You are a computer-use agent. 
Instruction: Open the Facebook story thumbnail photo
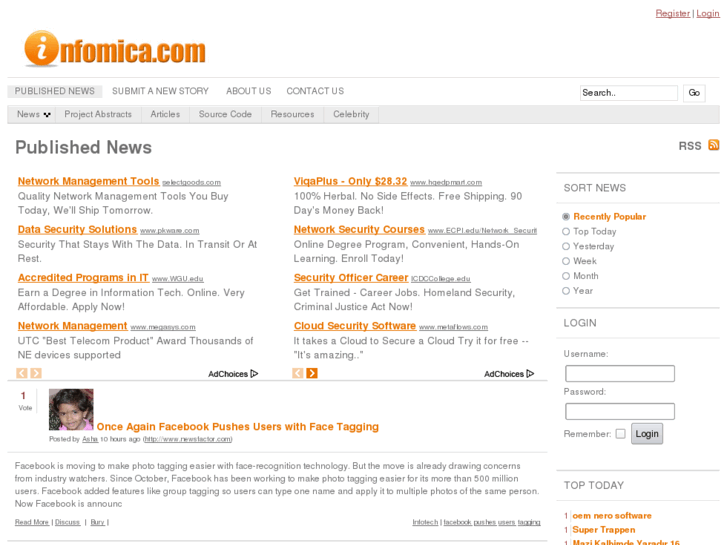click(x=71, y=409)
